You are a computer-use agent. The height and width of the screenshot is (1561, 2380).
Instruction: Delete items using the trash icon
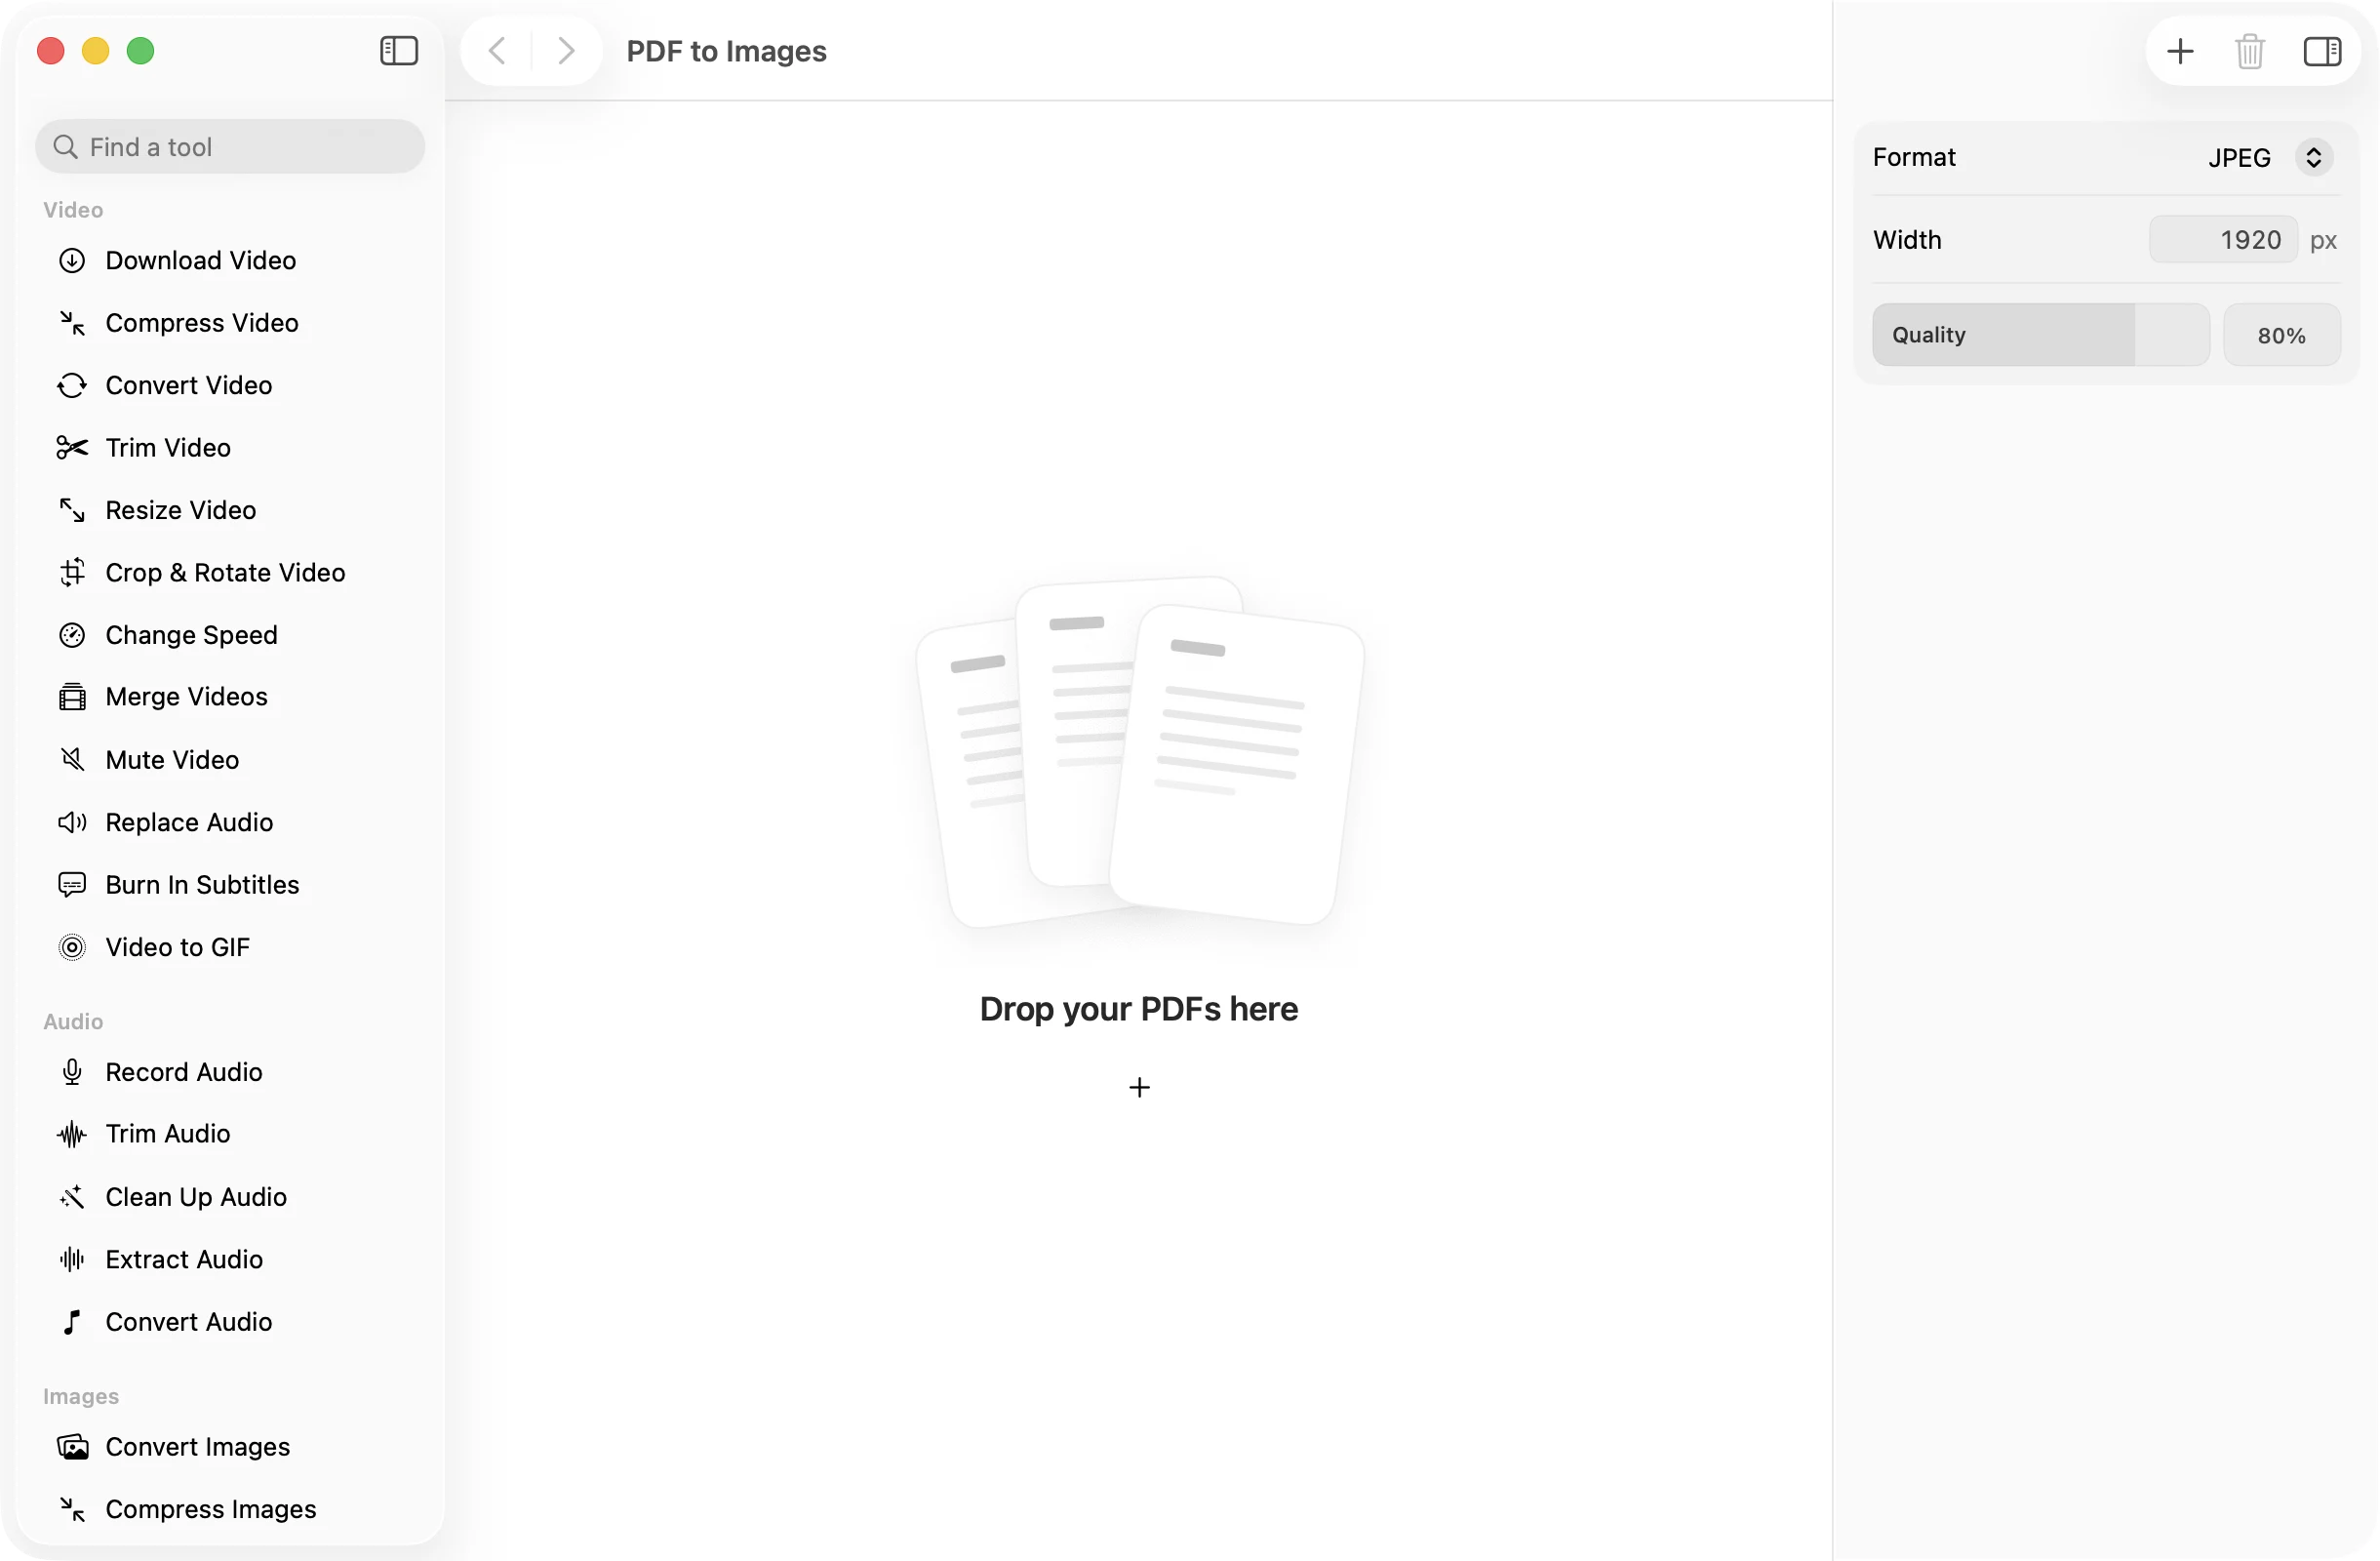(x=2250, y=50)
